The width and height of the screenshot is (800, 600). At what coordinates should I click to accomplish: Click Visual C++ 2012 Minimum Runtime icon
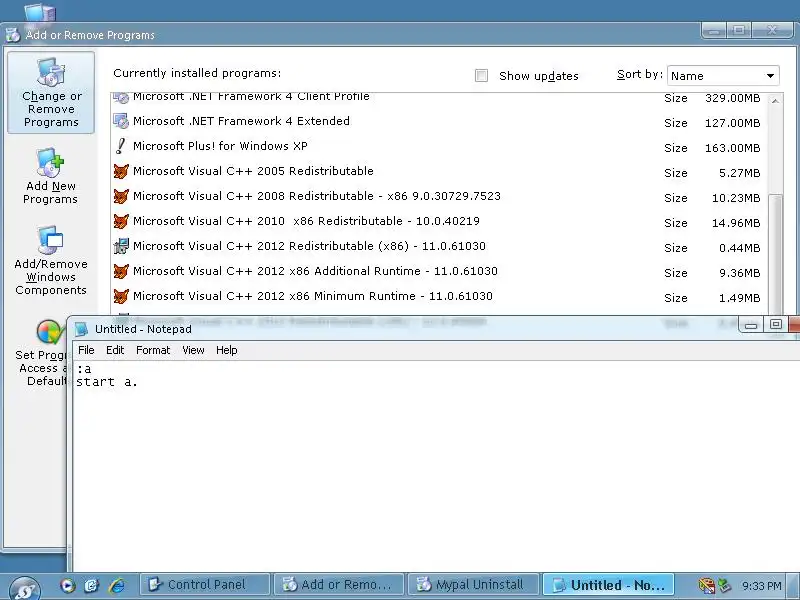pos(121,296)
